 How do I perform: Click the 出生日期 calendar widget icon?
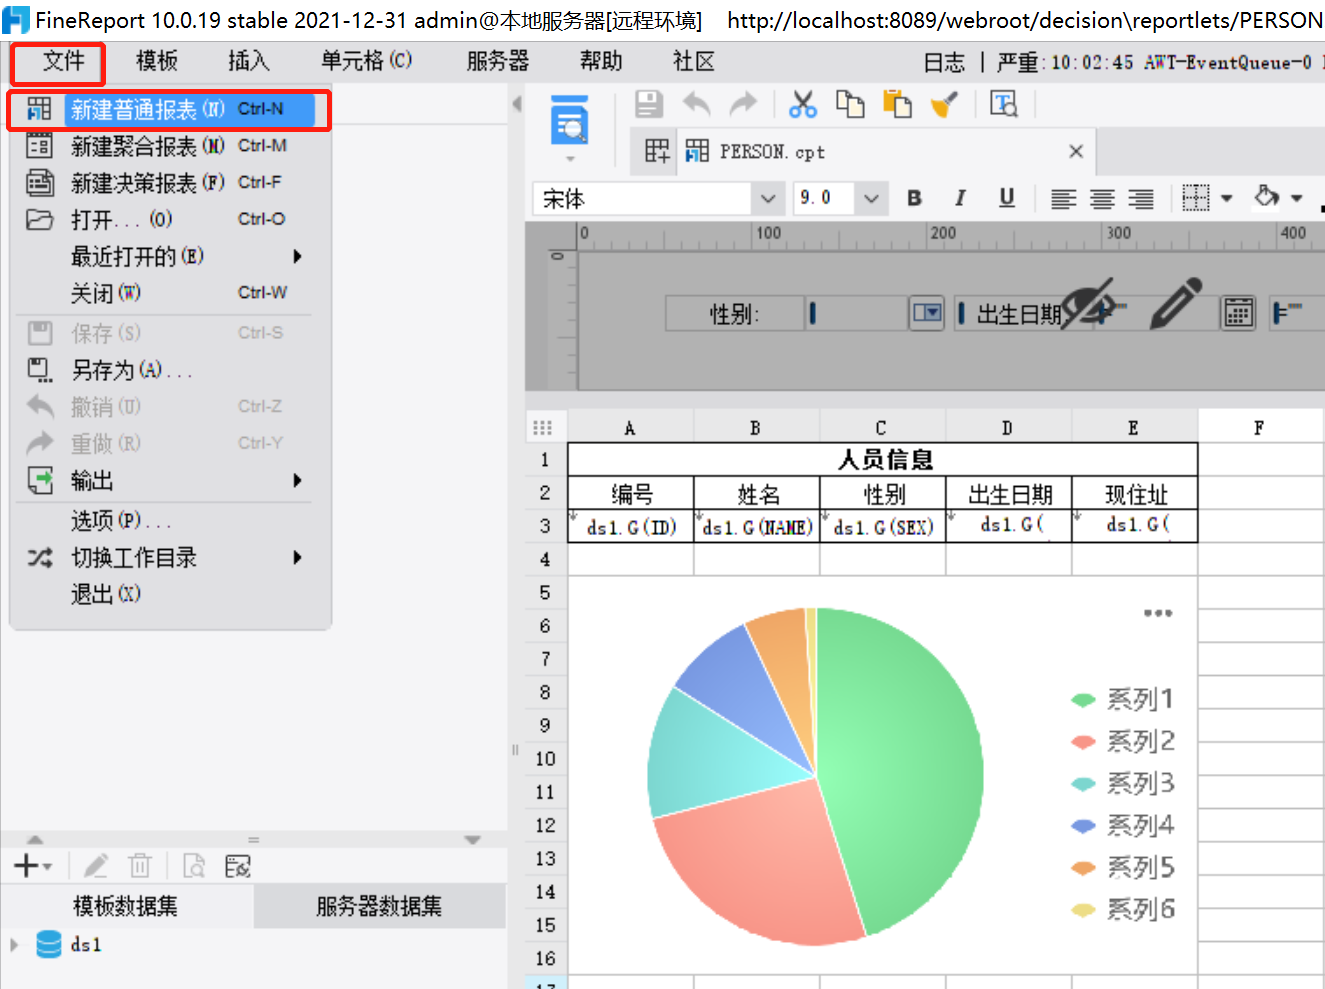click(x=1238, y=314)
